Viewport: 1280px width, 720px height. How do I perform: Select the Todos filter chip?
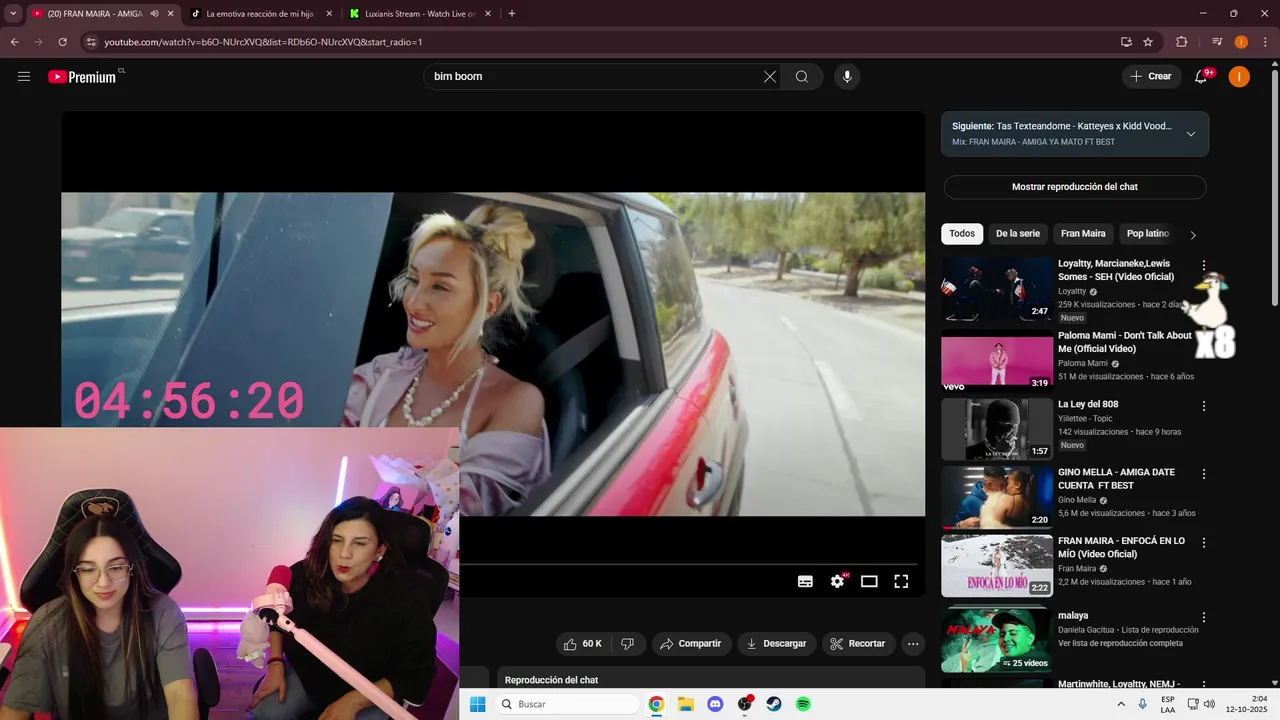coord(962,234)
